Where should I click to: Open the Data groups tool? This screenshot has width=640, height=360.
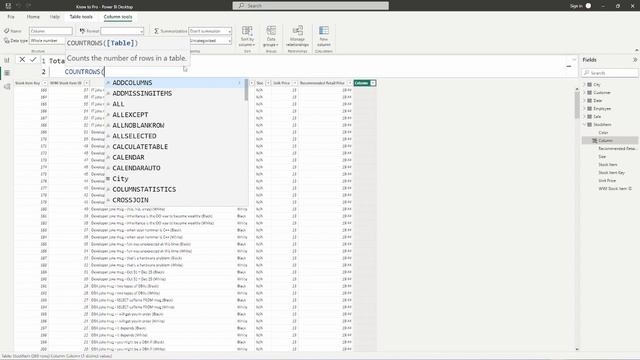(x=271, y=36)
